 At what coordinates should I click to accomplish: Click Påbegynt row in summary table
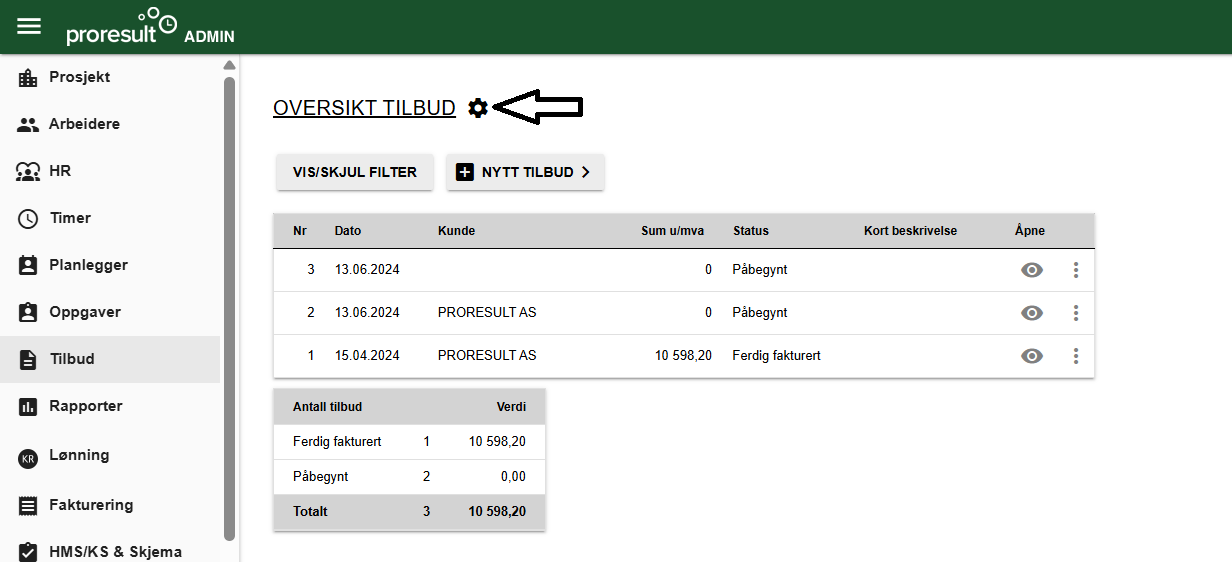point(410,477)
